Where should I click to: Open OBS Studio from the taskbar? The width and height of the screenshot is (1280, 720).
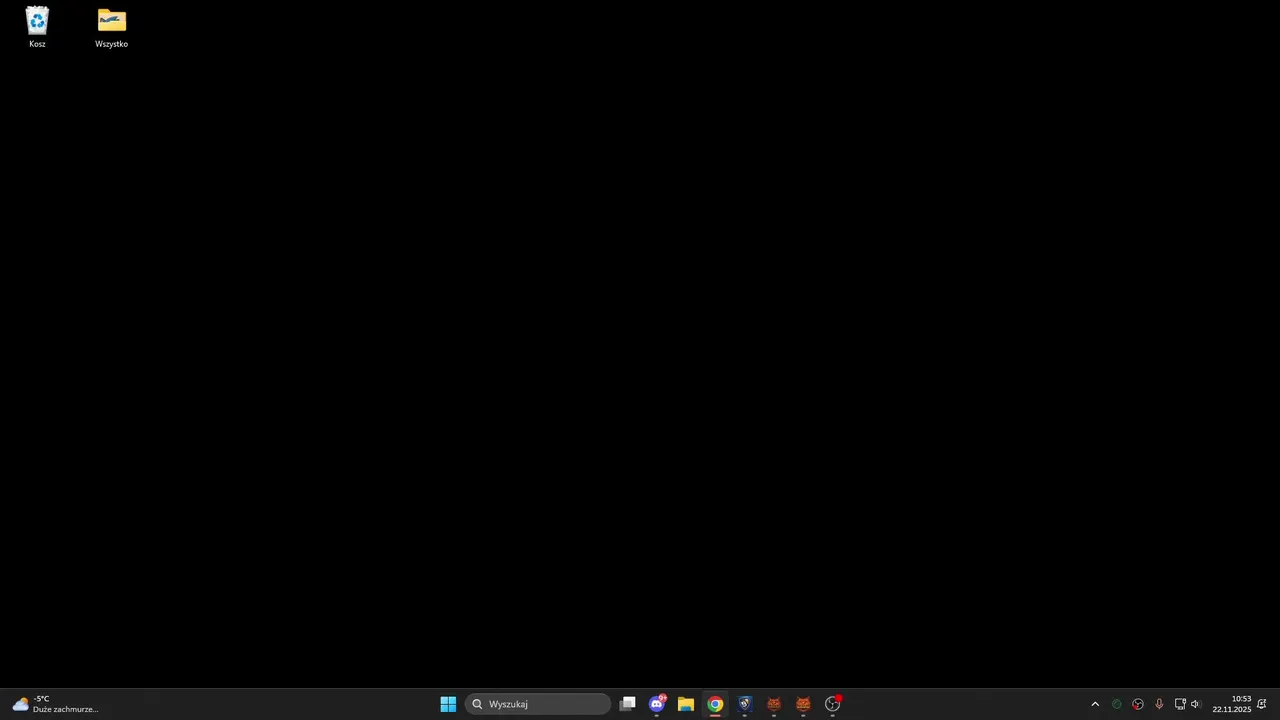tap(832, 704)
